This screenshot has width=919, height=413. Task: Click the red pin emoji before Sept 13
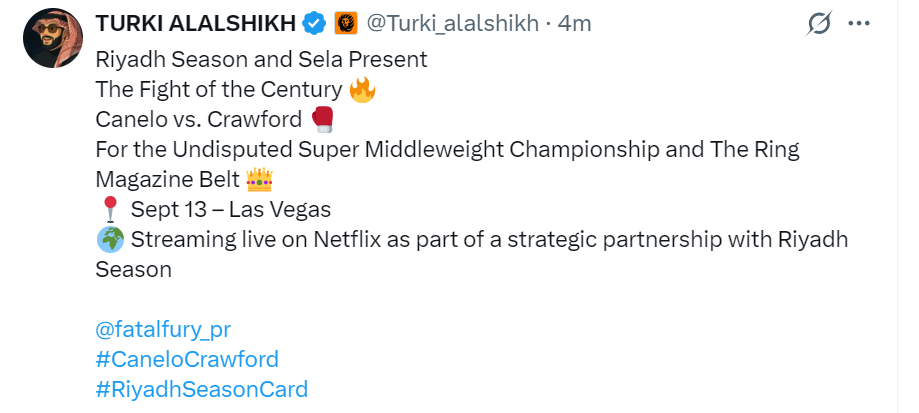[x=110, y=210]
